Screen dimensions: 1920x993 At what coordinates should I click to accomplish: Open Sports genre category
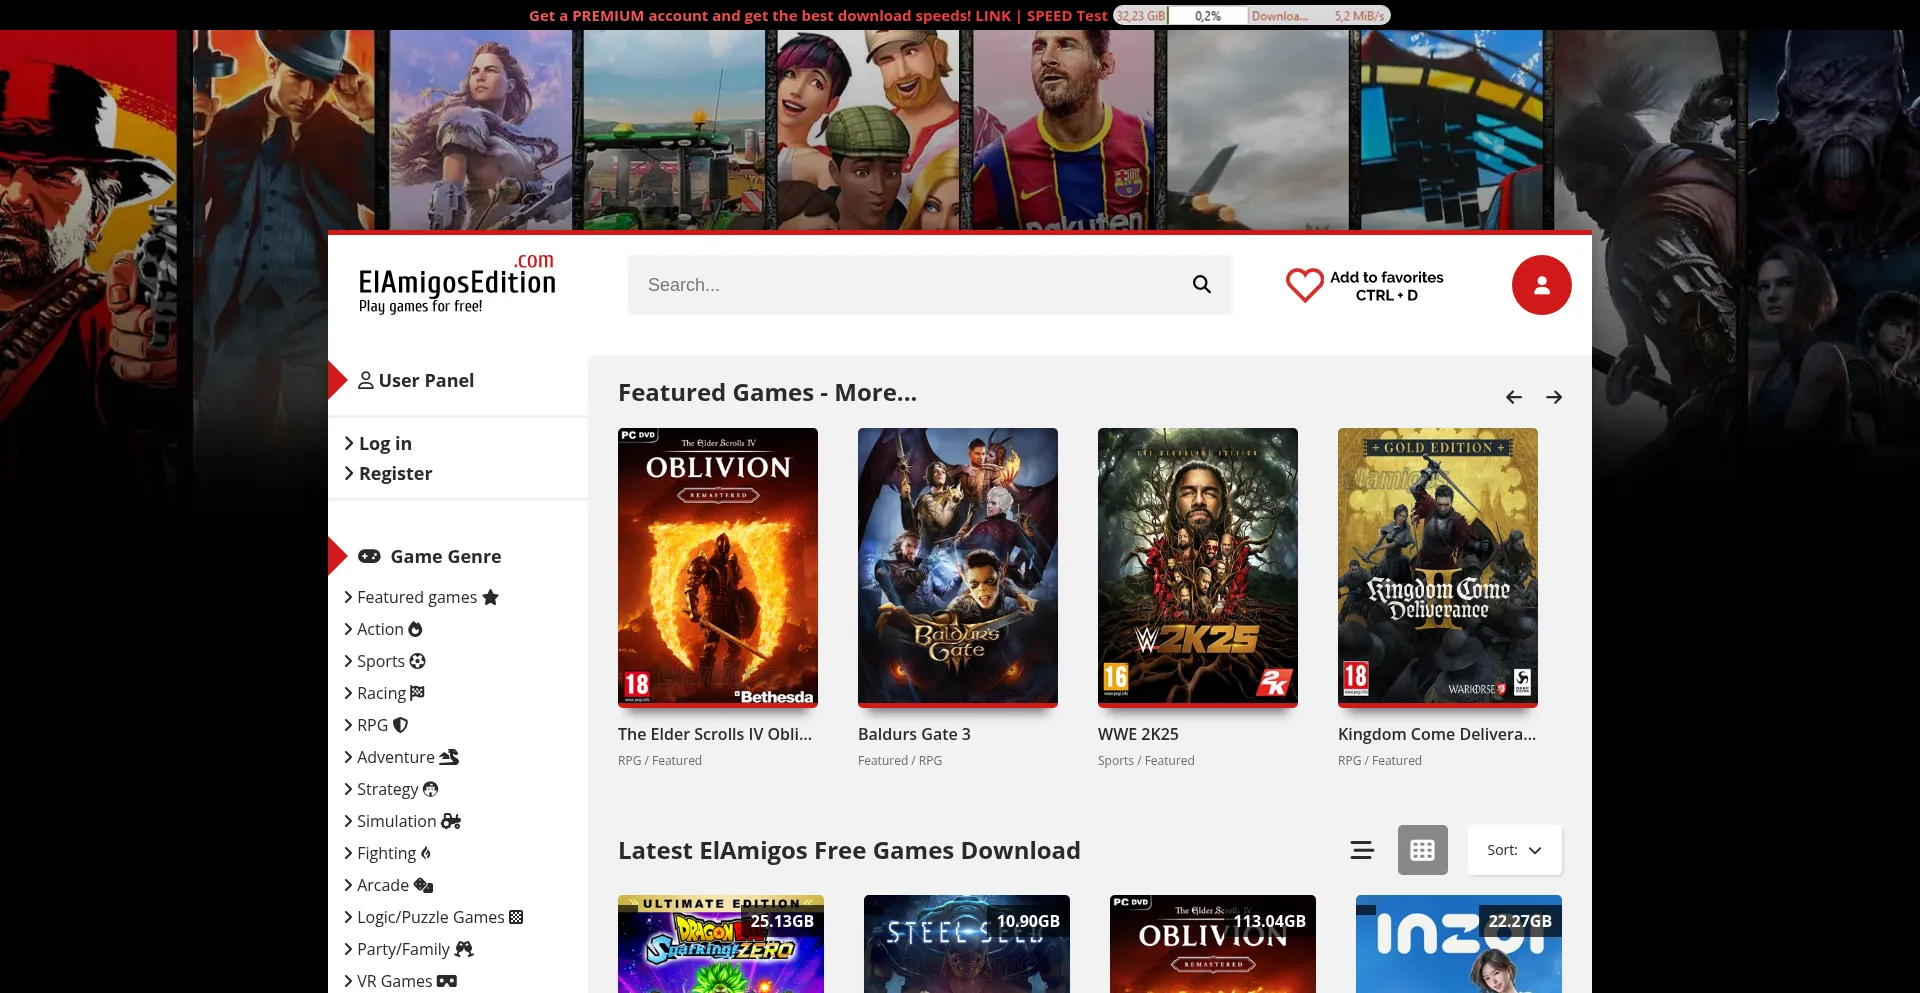click(381, 661)
